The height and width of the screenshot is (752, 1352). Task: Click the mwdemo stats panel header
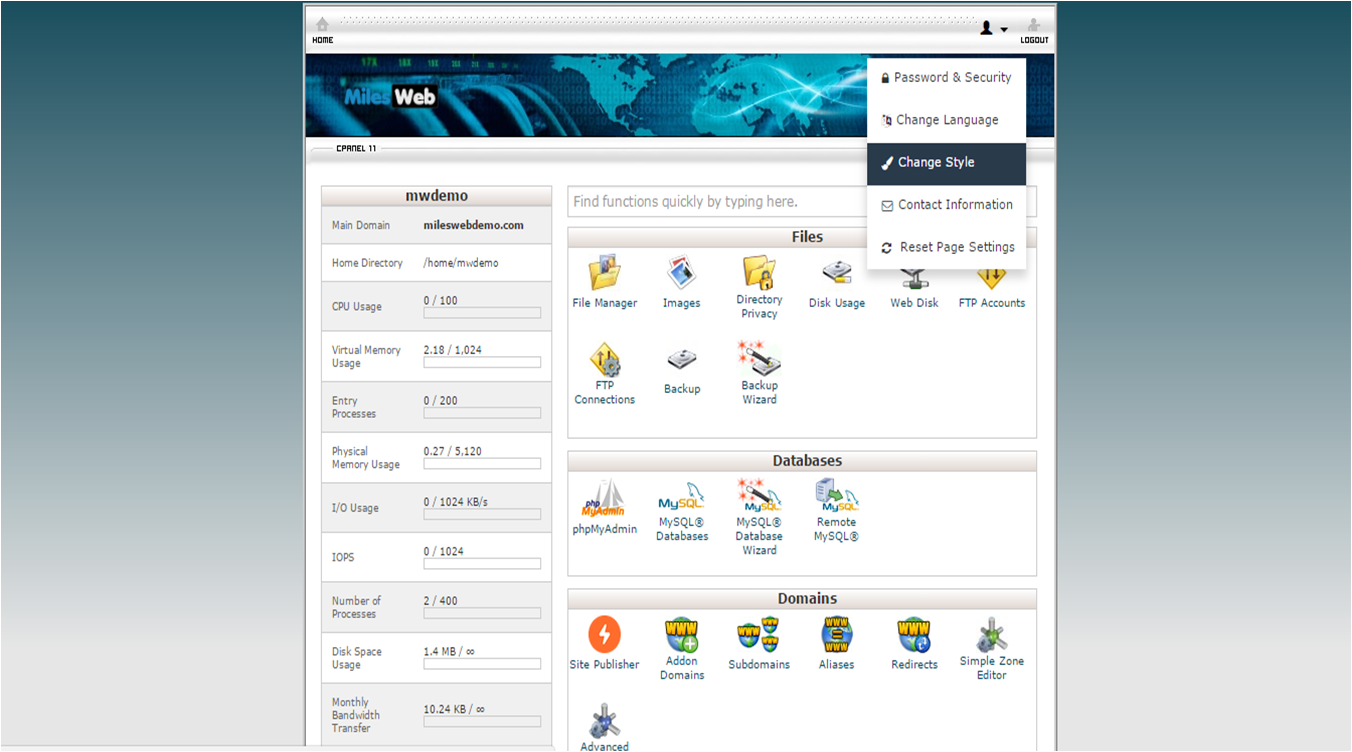click(x=436, y=196)
